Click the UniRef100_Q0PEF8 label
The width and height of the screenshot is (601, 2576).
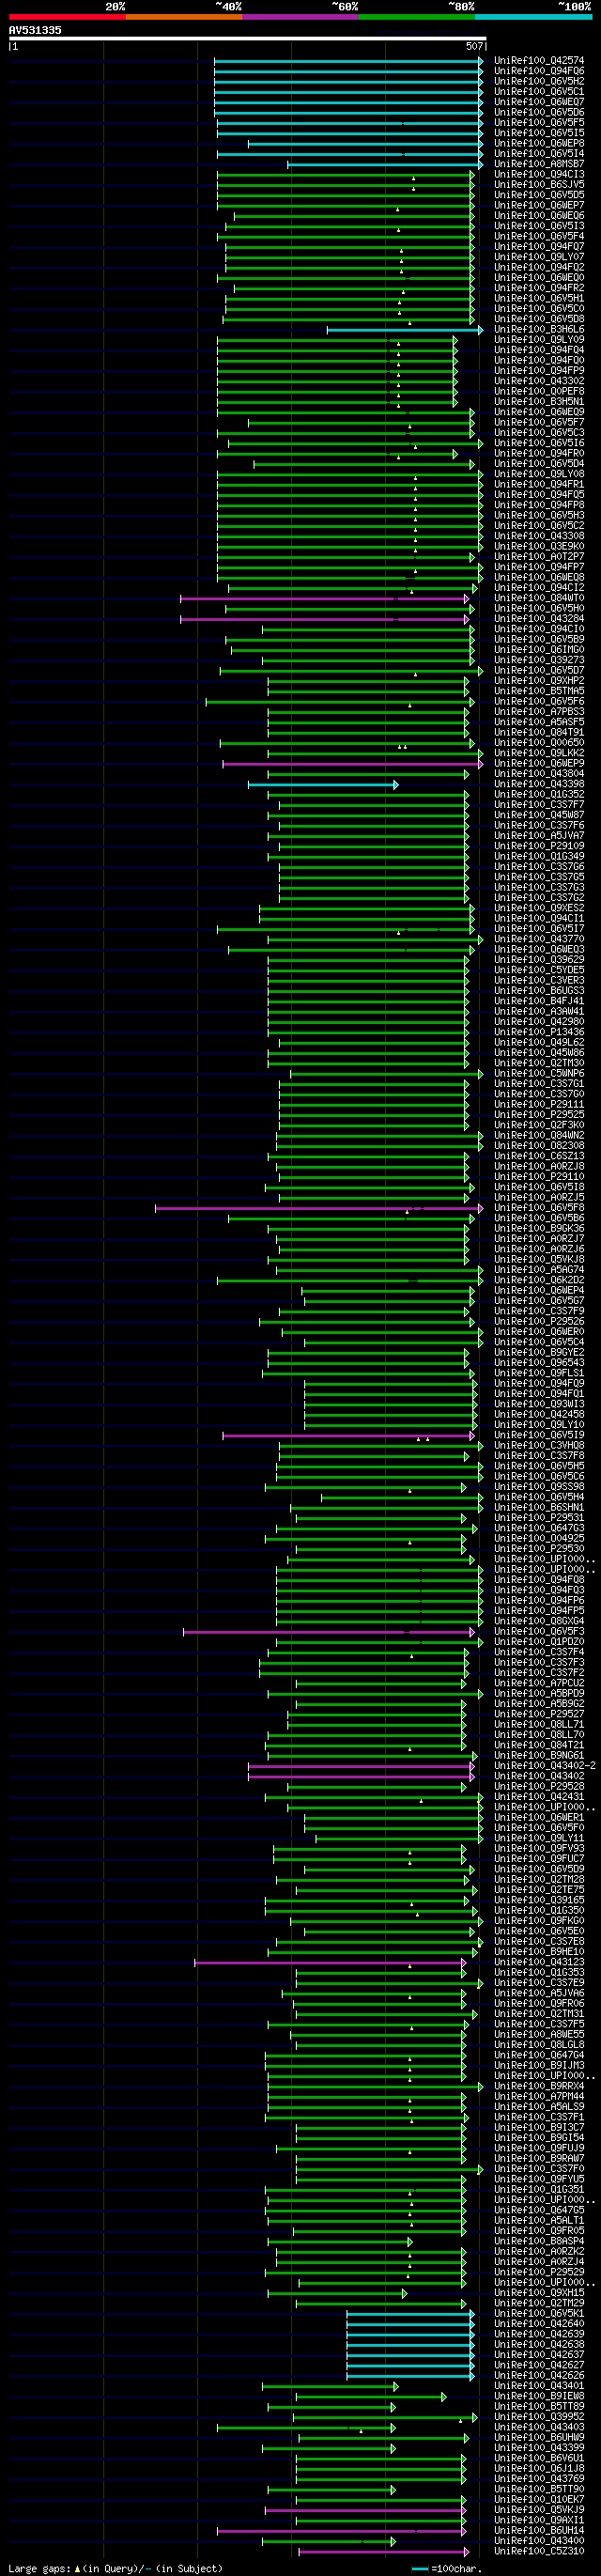539,391
